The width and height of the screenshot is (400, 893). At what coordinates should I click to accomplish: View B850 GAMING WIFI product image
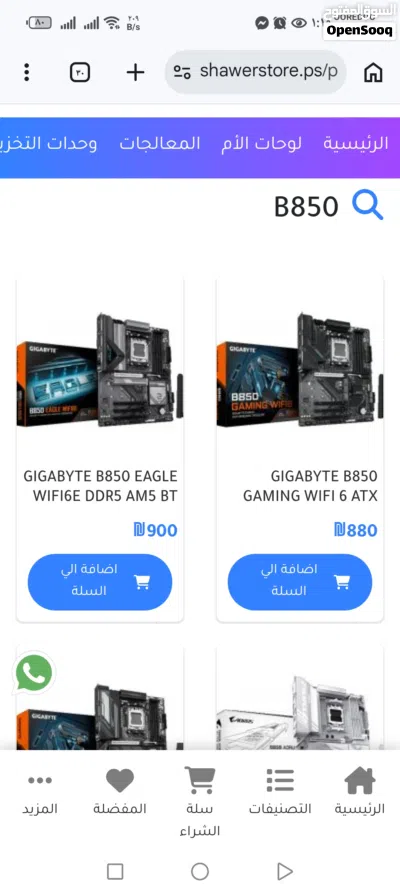(300, 369)
